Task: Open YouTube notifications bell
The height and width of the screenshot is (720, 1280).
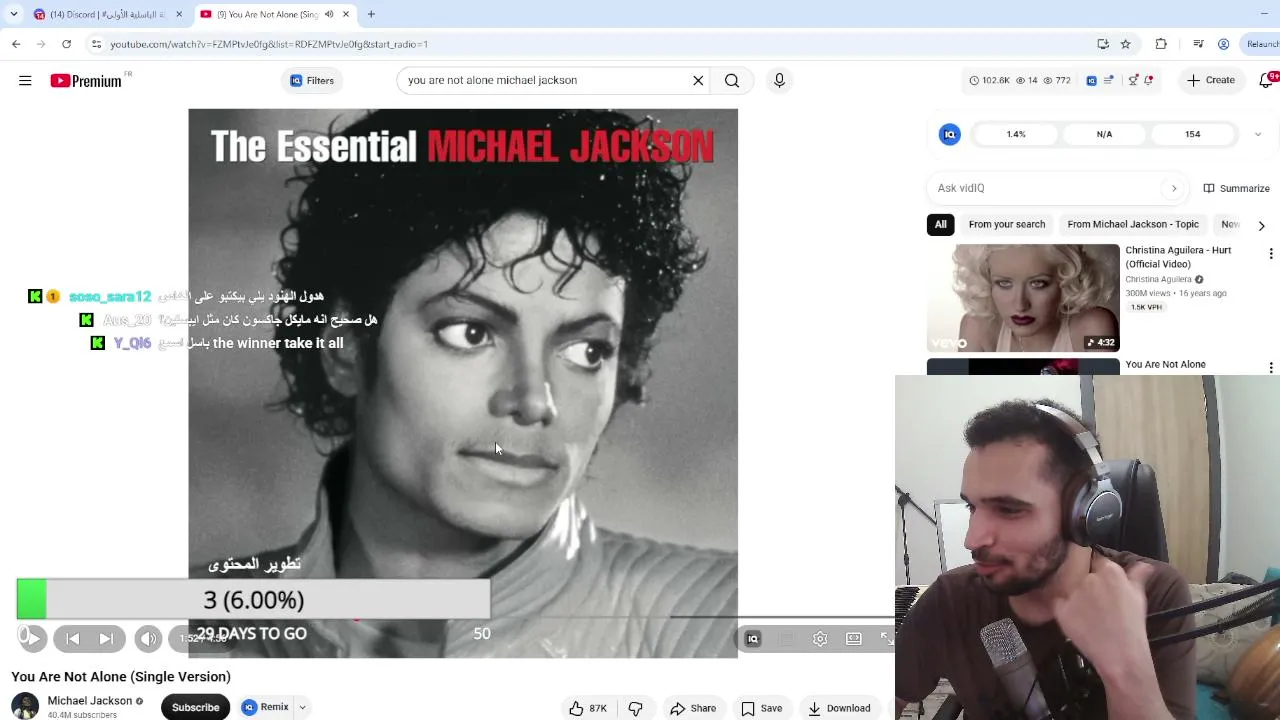Action: [1267, 80]
